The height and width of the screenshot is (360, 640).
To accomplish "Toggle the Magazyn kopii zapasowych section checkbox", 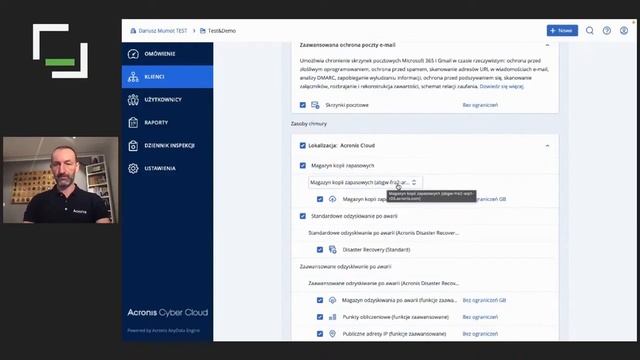I will pyautogui.click(x=302, y=165).
